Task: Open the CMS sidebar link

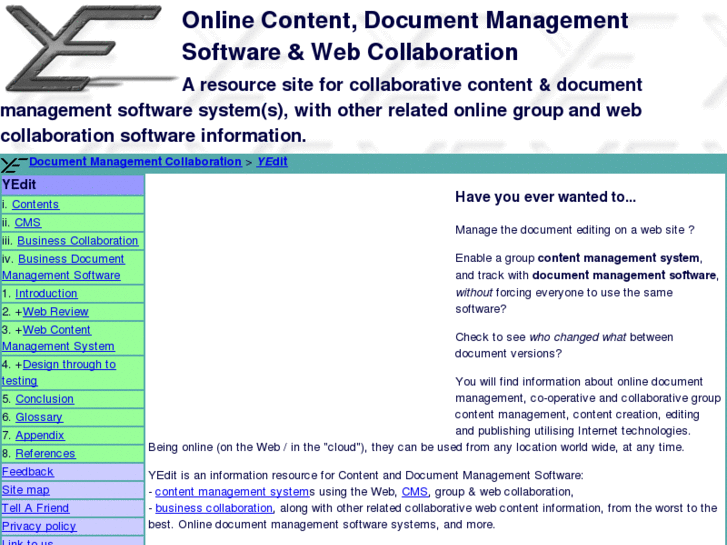Action: [28, 223]
